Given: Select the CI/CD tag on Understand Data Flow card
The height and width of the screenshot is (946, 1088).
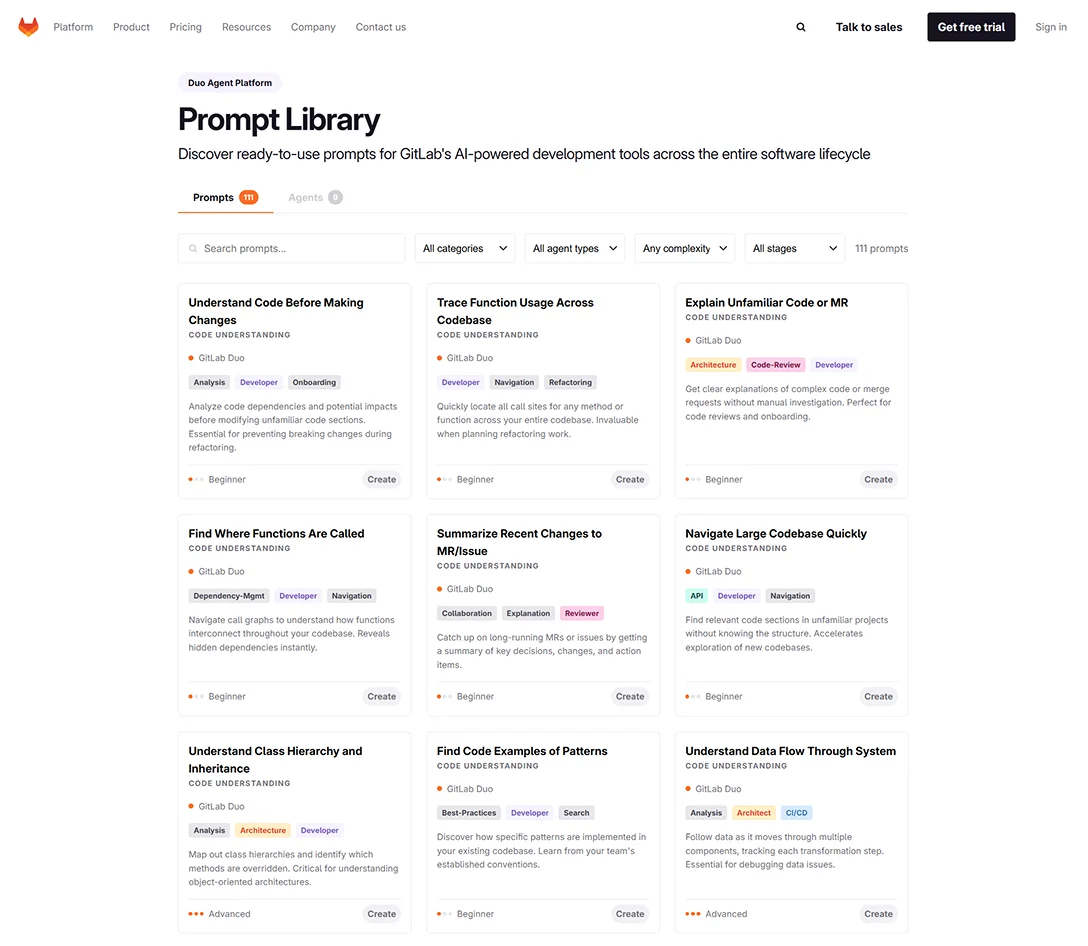Looking at the screenshot, I should tap(797, 812).
